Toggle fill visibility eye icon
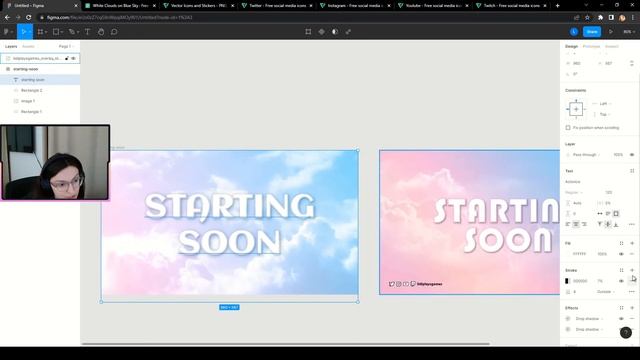Viewport: 640px width, 360px height. [621, 254]
